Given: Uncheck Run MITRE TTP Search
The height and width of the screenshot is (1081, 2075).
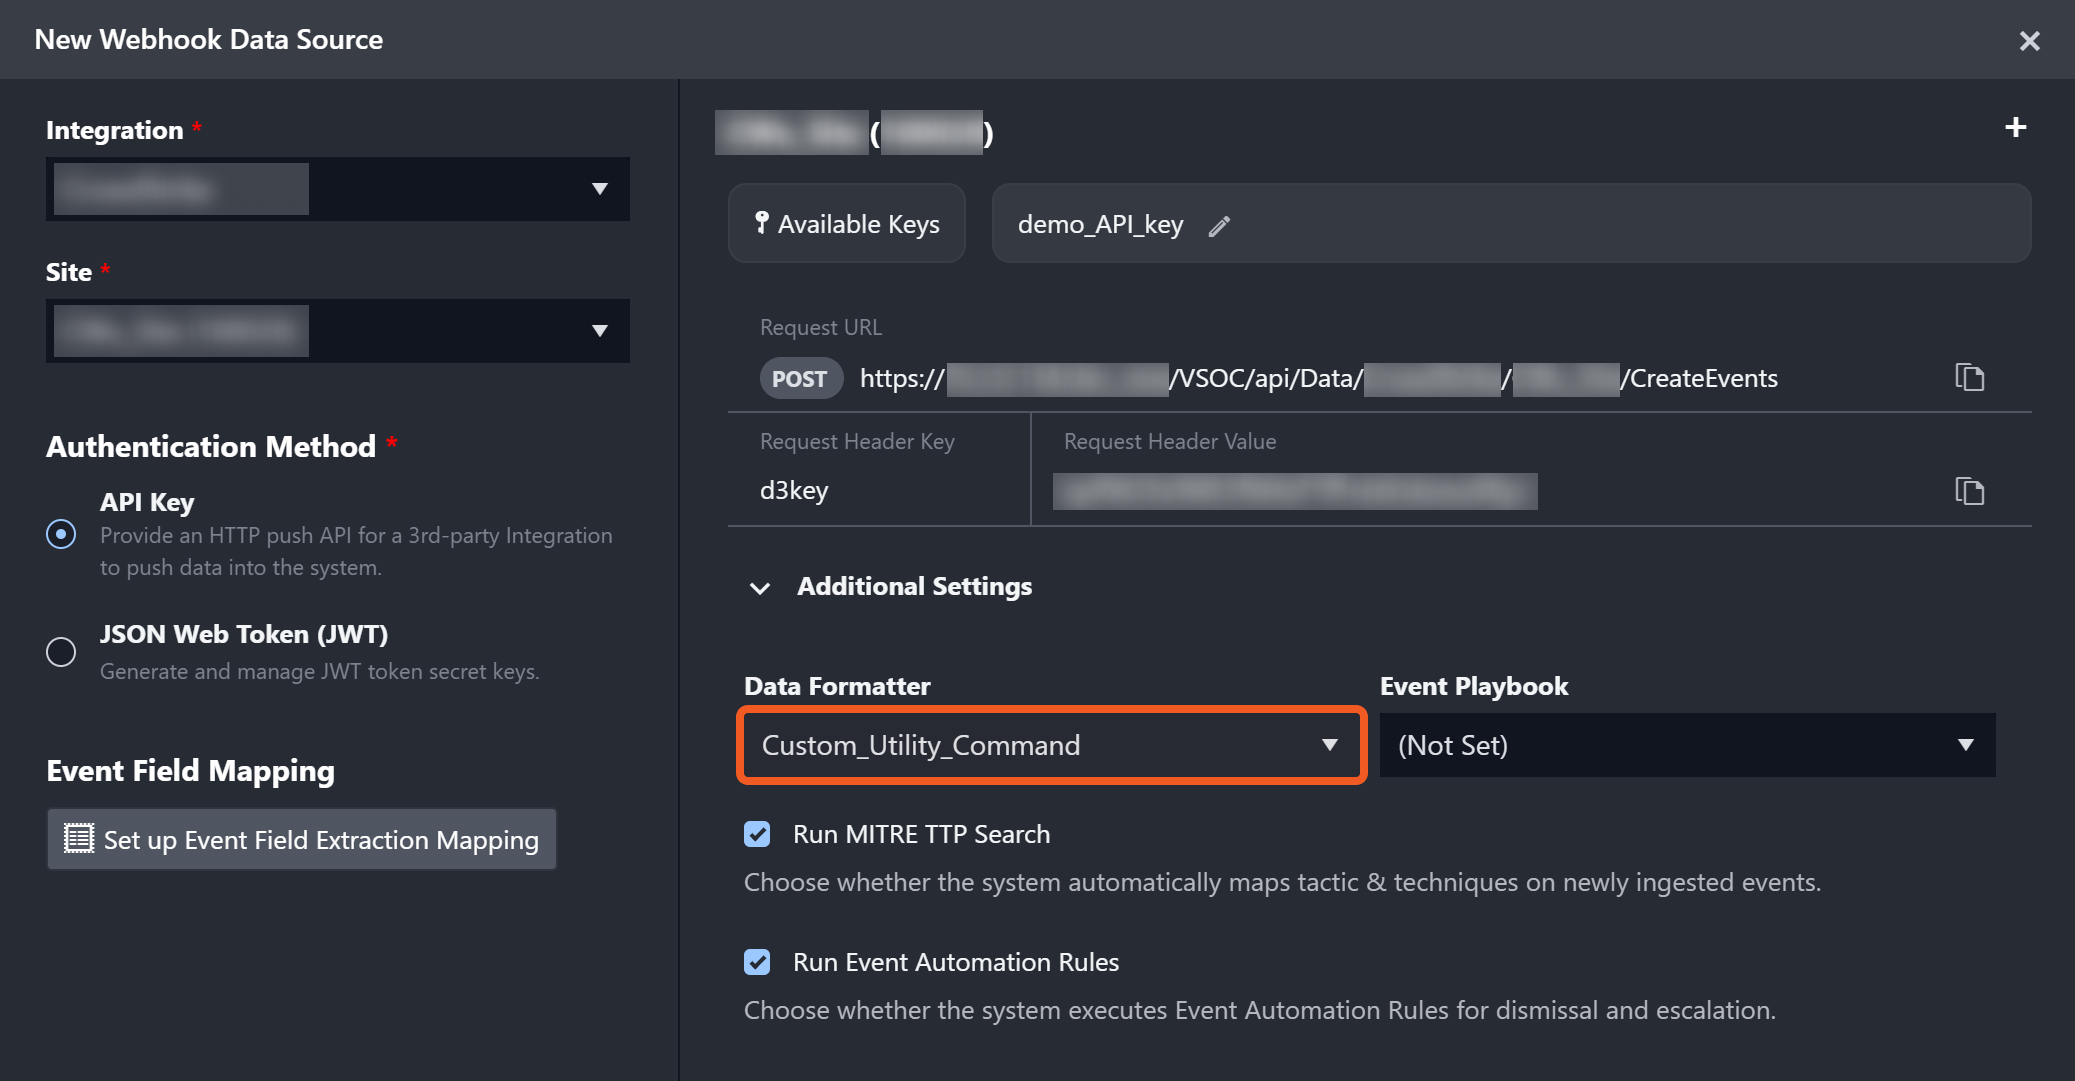Looking at the screenshot, I should tap(757, 834).
